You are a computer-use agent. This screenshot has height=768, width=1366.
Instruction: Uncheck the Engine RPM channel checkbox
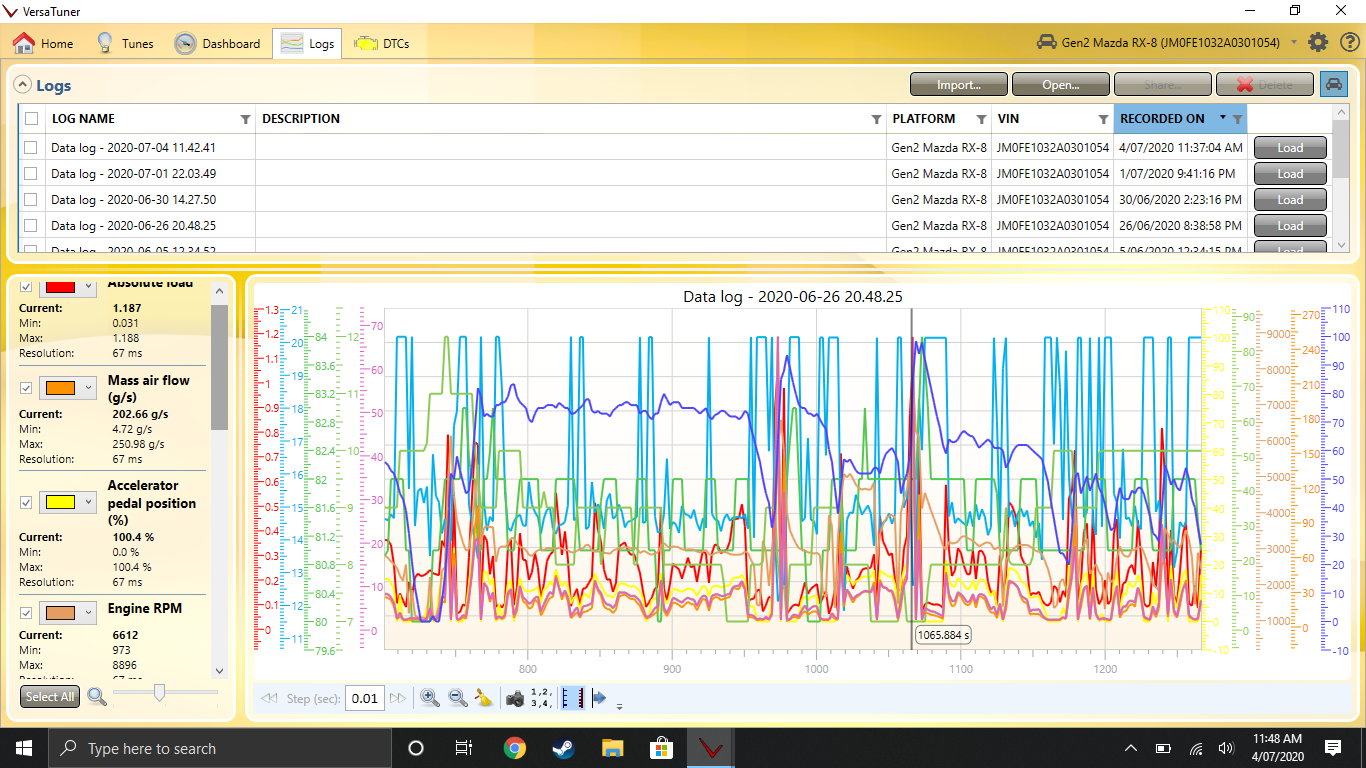(27, 612)
